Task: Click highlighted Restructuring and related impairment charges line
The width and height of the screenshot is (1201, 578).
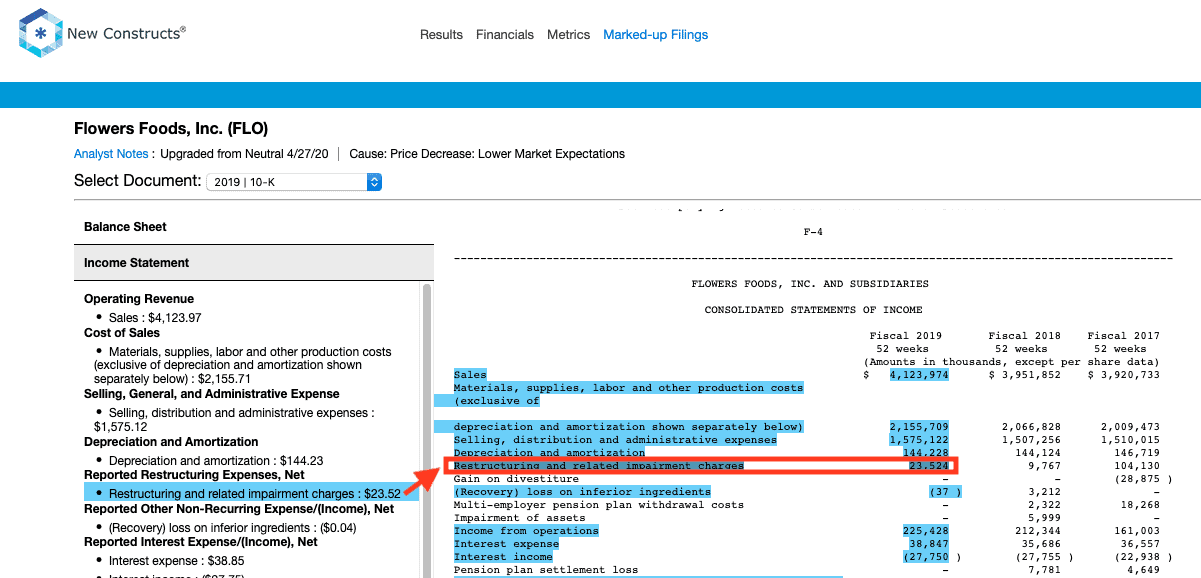Action: pyautogui.click(x=599, y=466)
